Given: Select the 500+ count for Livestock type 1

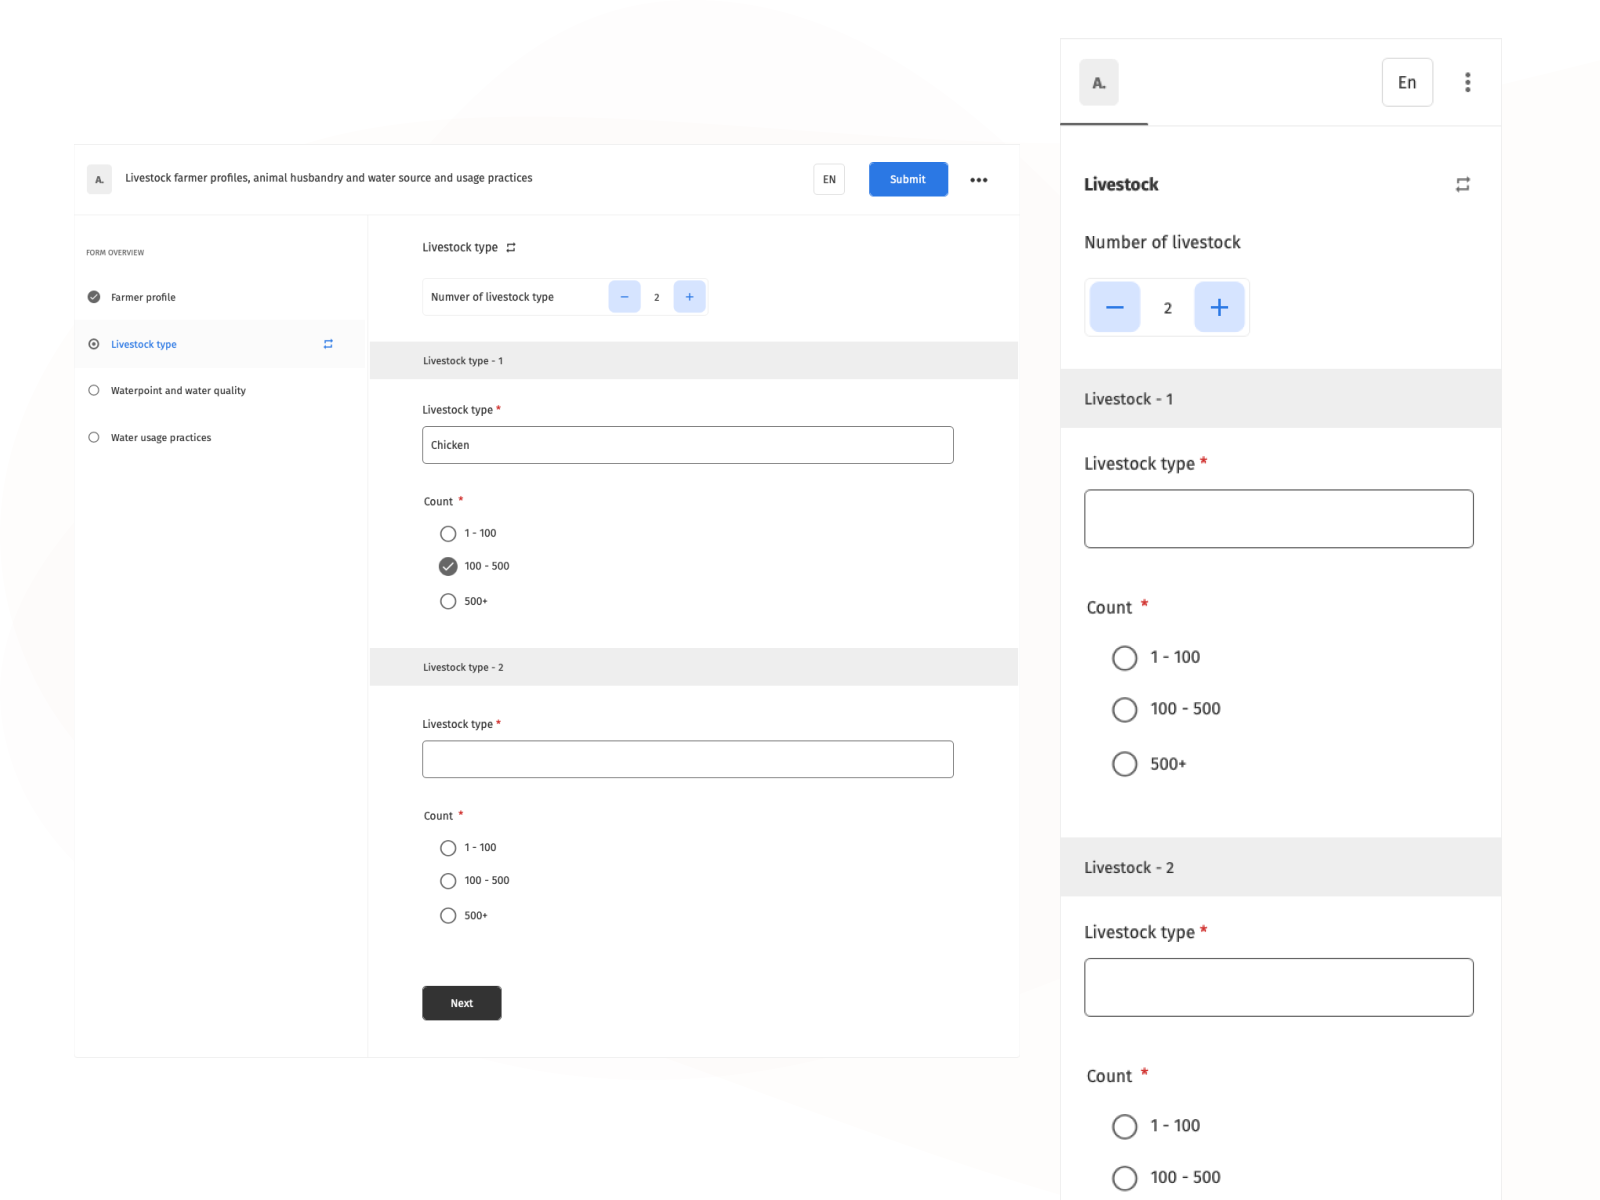Looking at the screenshot, I should pos(448,601).
